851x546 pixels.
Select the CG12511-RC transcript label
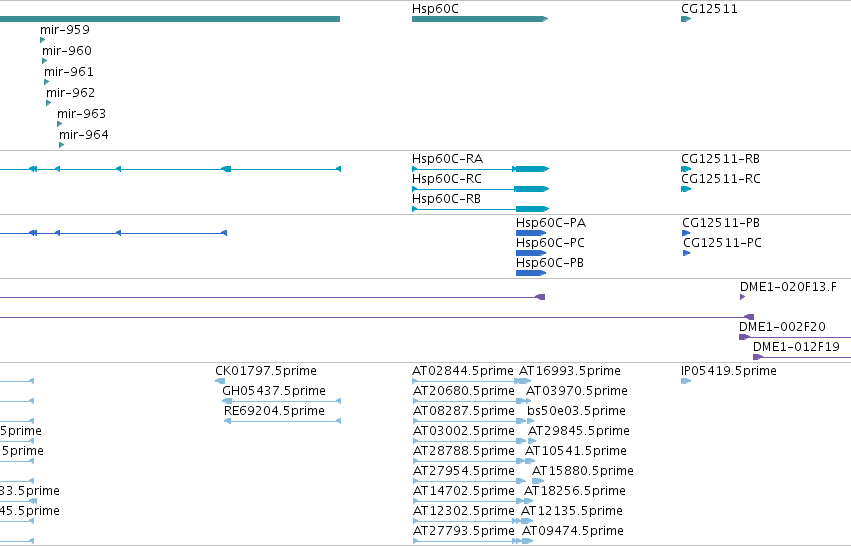[721, 179]
